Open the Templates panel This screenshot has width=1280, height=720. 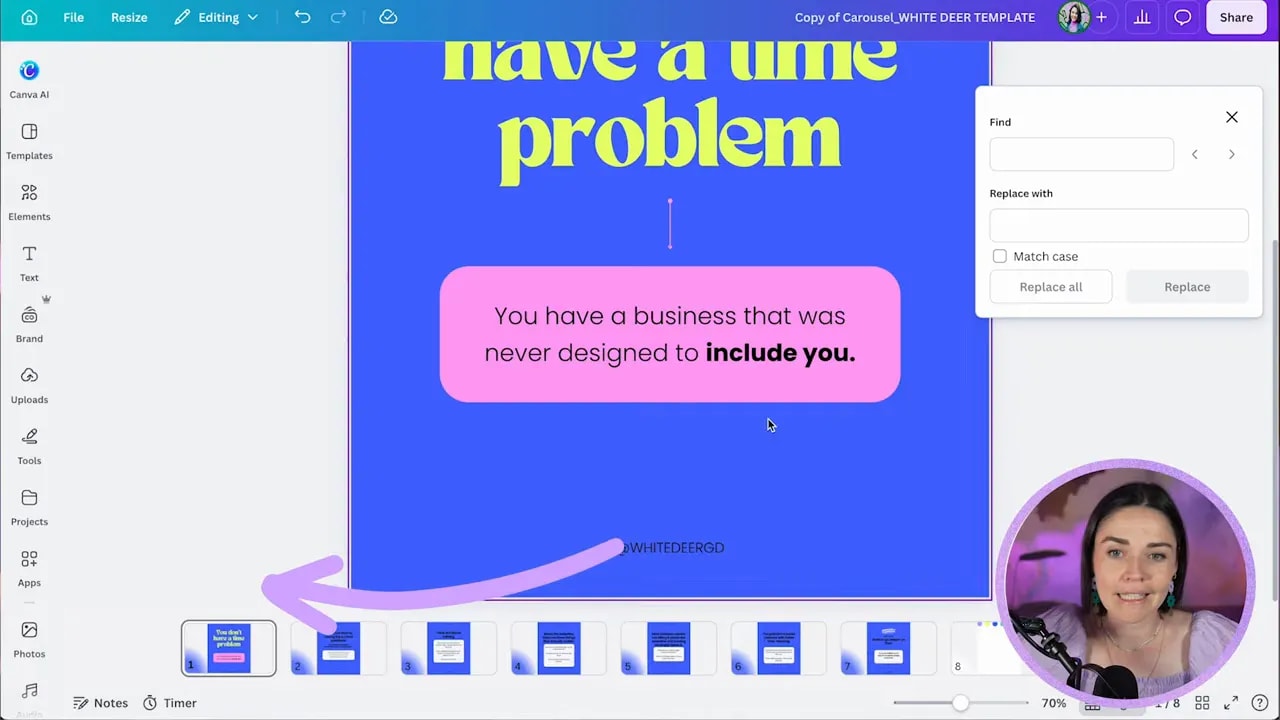(x=29, y=141)
